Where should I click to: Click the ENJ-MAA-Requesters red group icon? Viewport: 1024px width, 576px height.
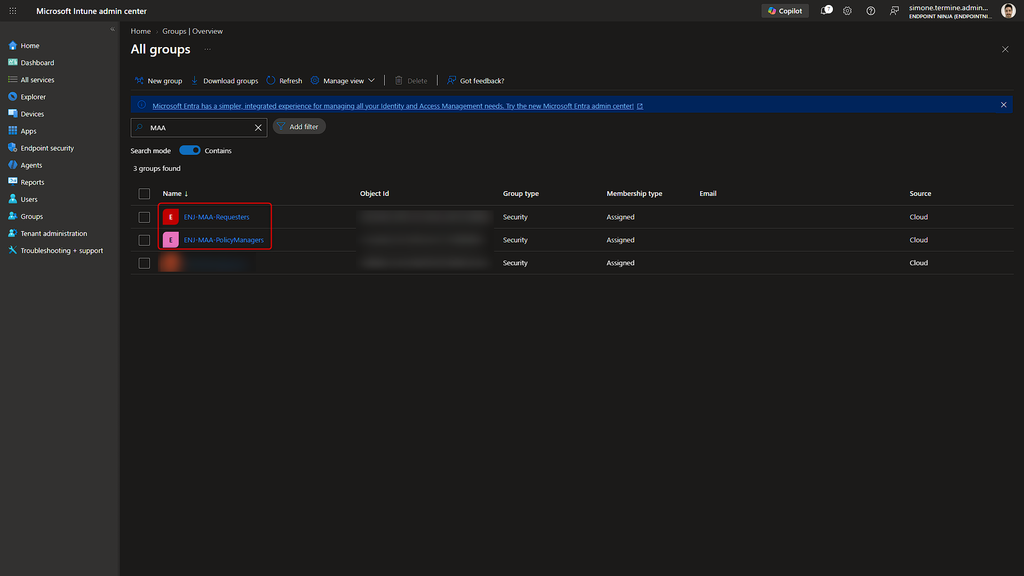click(x=170, y=217)
